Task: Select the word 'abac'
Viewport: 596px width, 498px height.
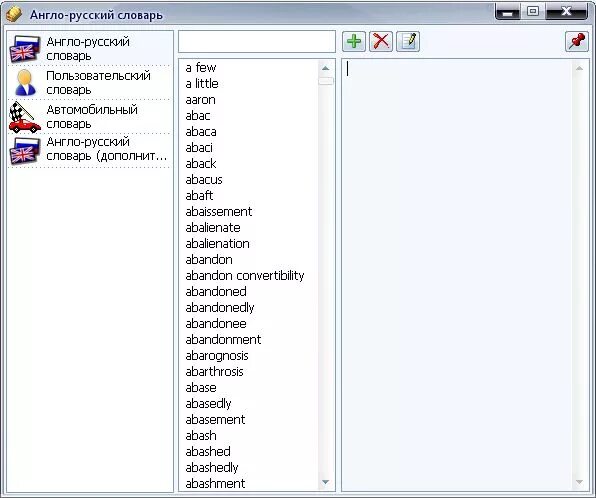Action: tap(198, 116)
